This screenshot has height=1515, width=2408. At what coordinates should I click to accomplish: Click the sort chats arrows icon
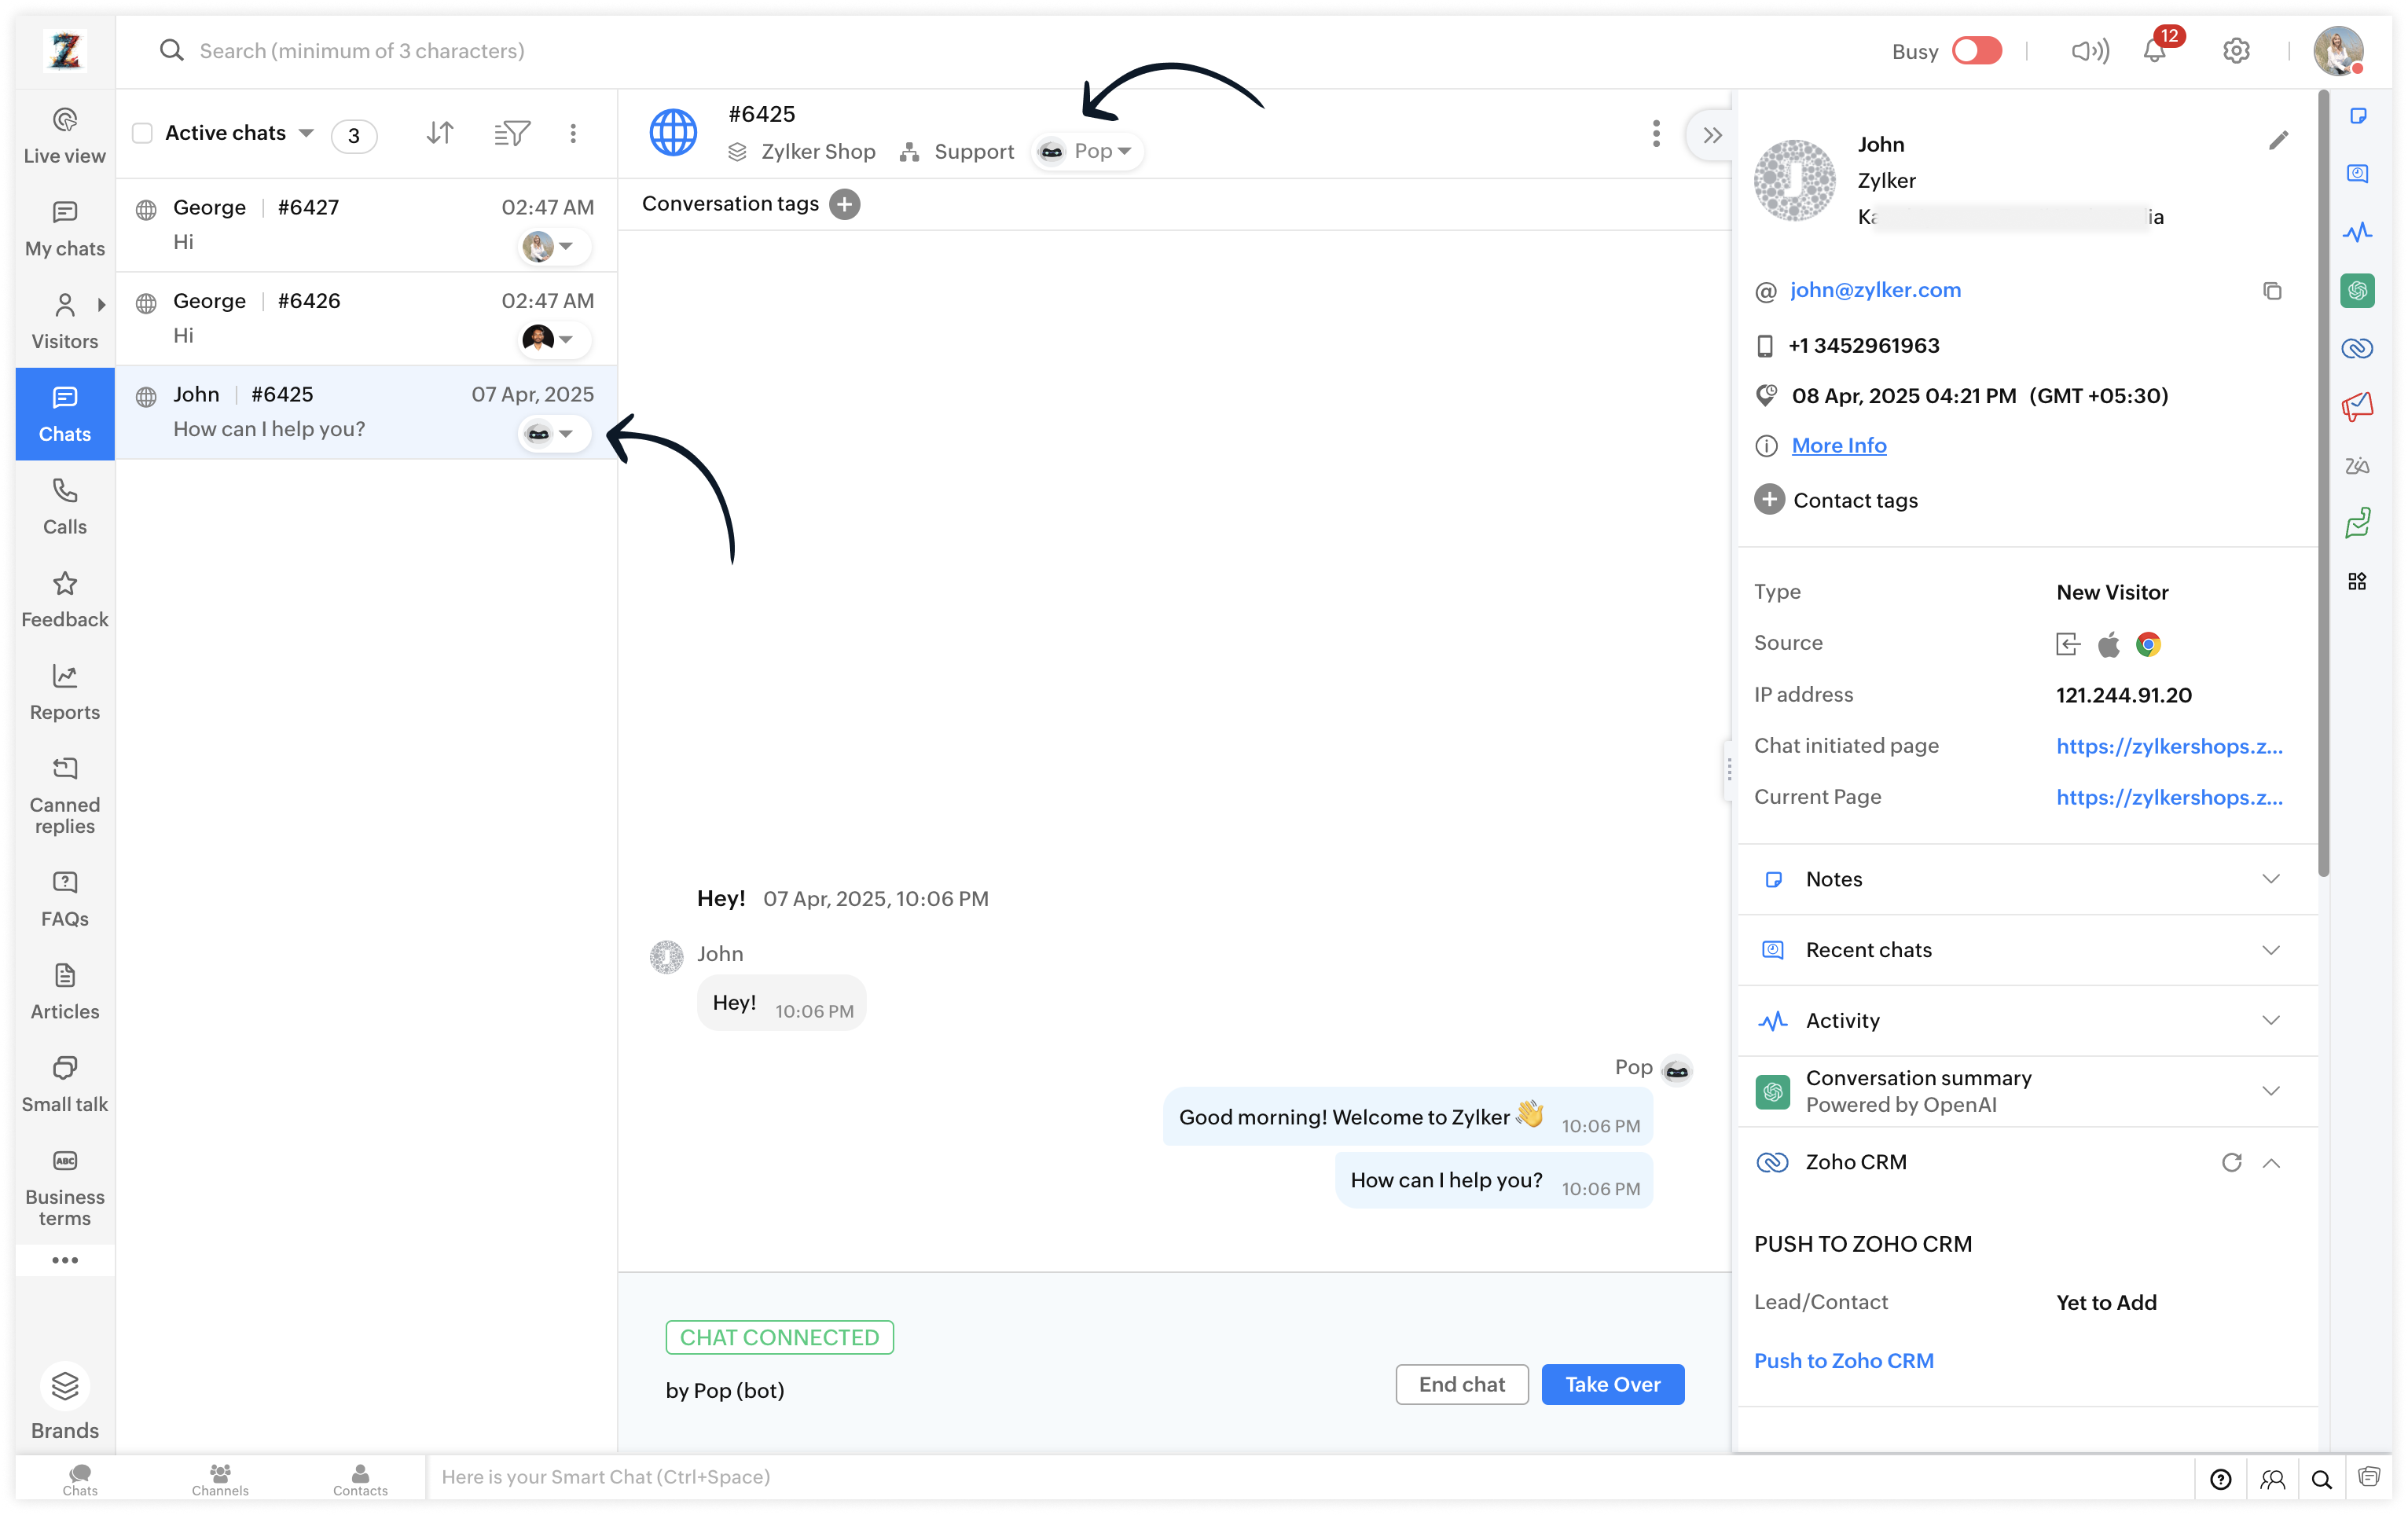coord(440,133)
